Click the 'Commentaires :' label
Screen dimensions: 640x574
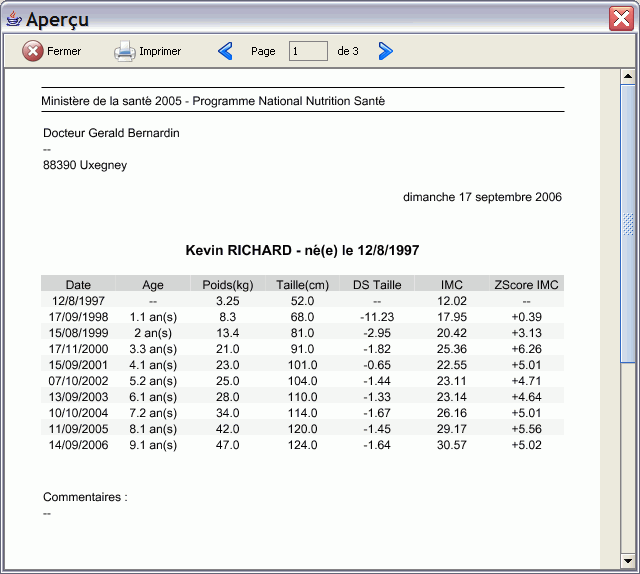tap(85, 497)
